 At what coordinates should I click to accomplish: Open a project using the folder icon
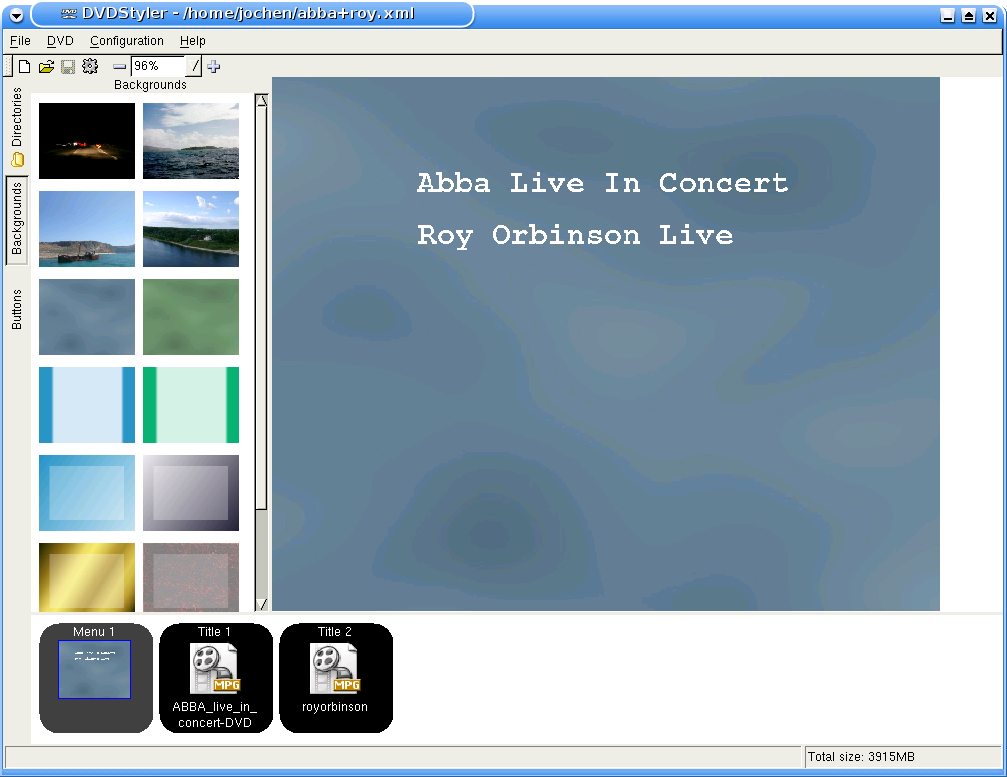tap(46, 67)
